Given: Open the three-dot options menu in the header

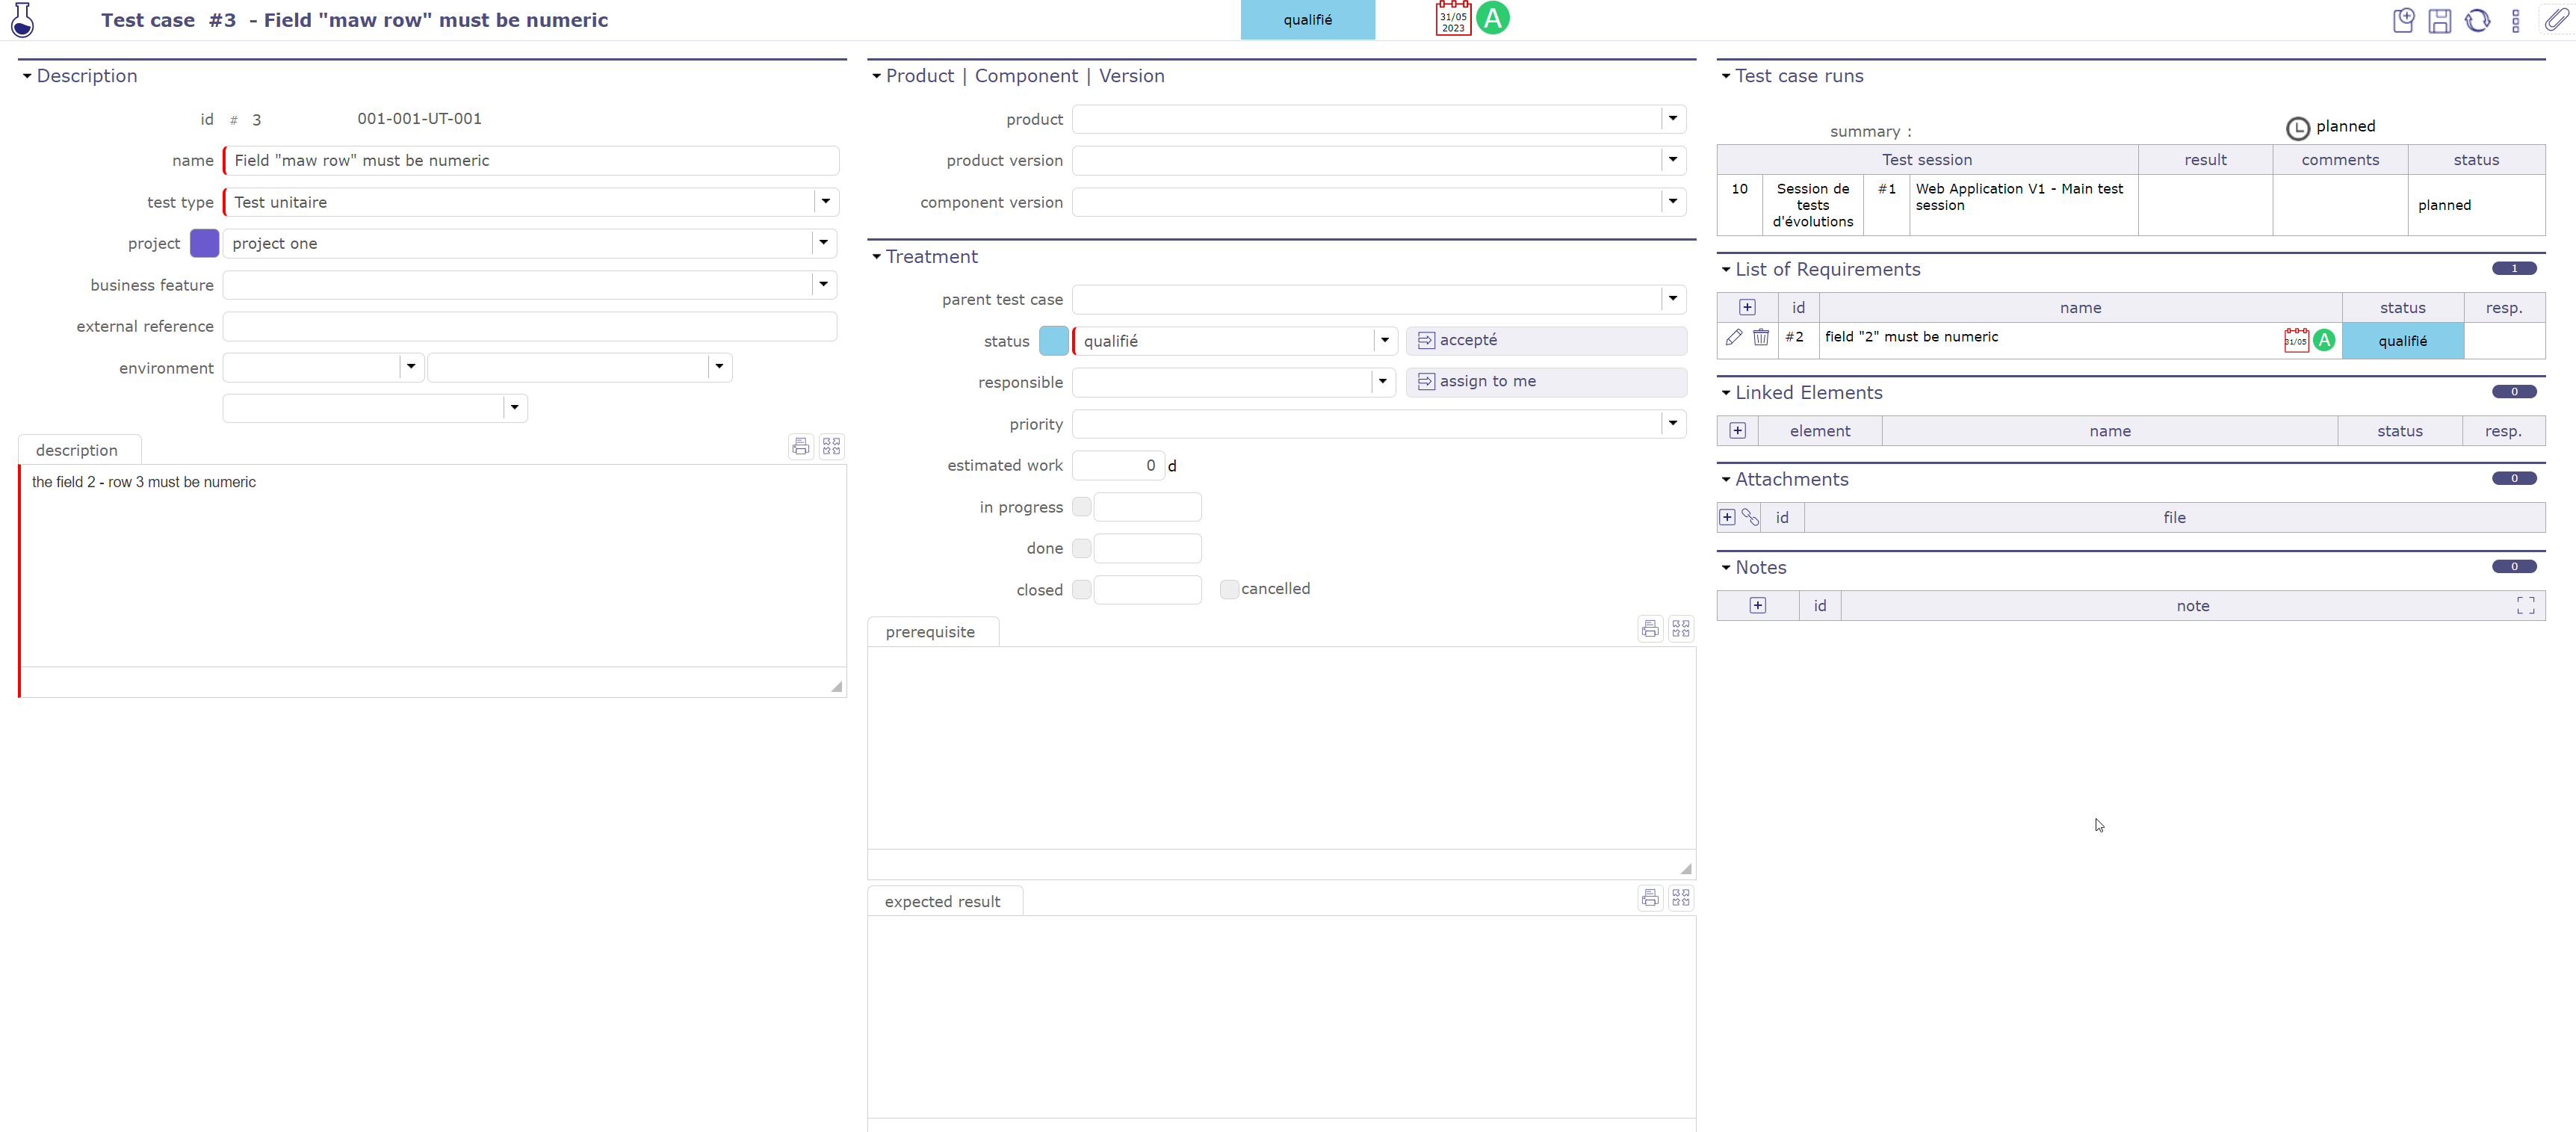Looking at the screenshot, I should tap(2516, 20).
